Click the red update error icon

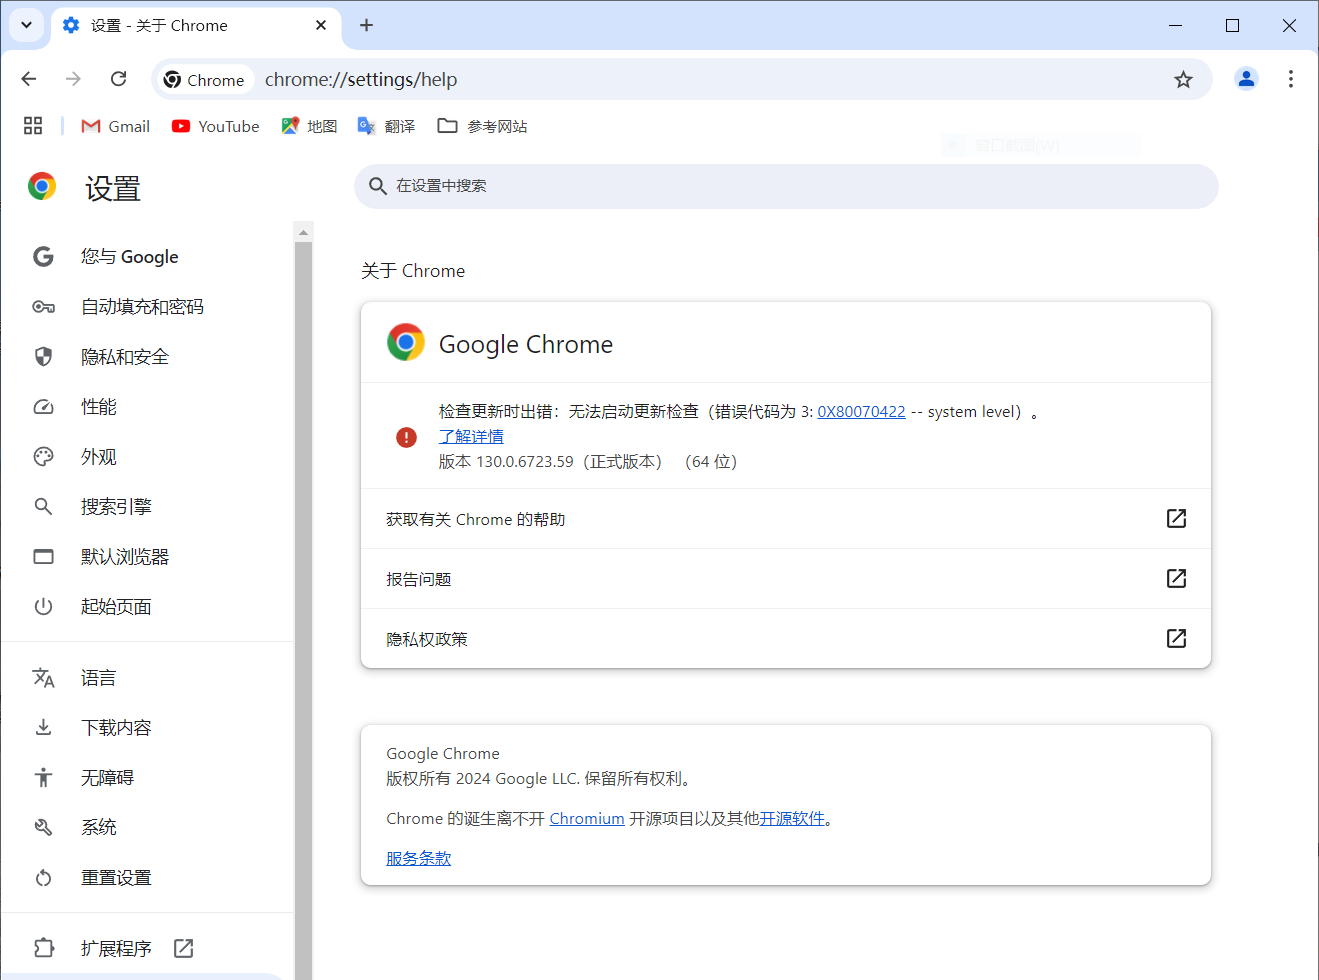[406, 437]
